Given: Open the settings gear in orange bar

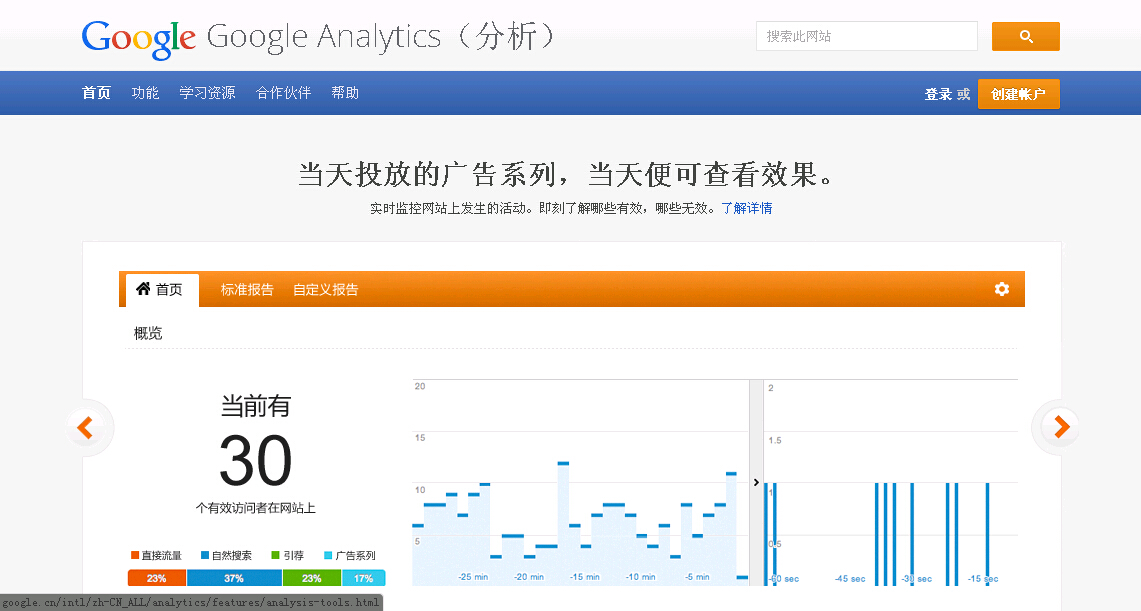Looking at the screenshot, I should 1002,289.
